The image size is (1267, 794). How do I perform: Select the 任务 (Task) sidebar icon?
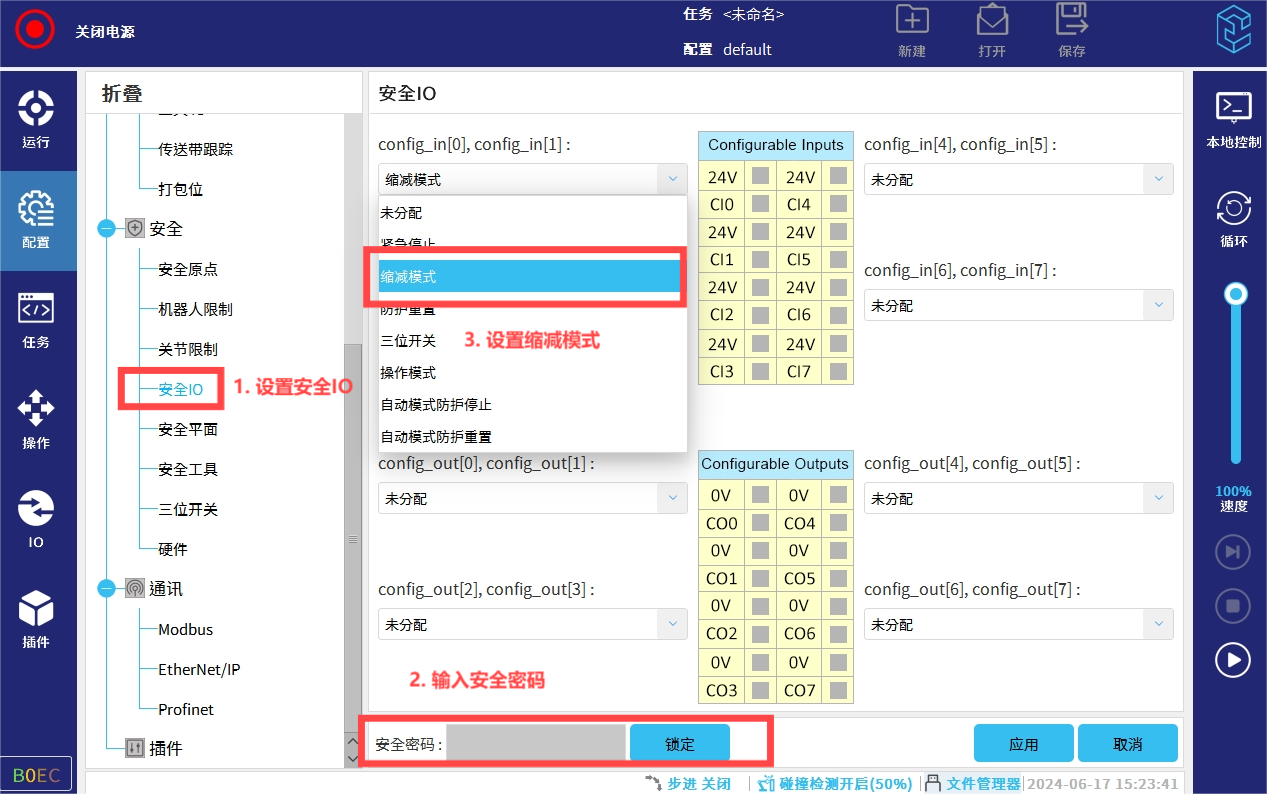(x=36, y=320)
